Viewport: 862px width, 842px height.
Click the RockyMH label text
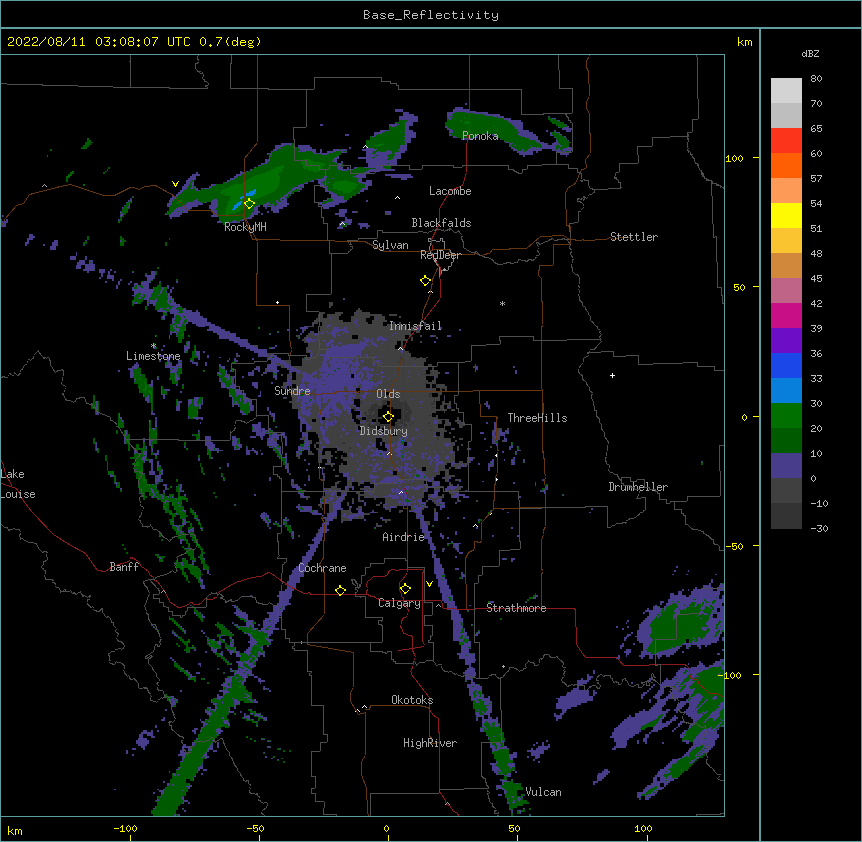coord(245,227)
